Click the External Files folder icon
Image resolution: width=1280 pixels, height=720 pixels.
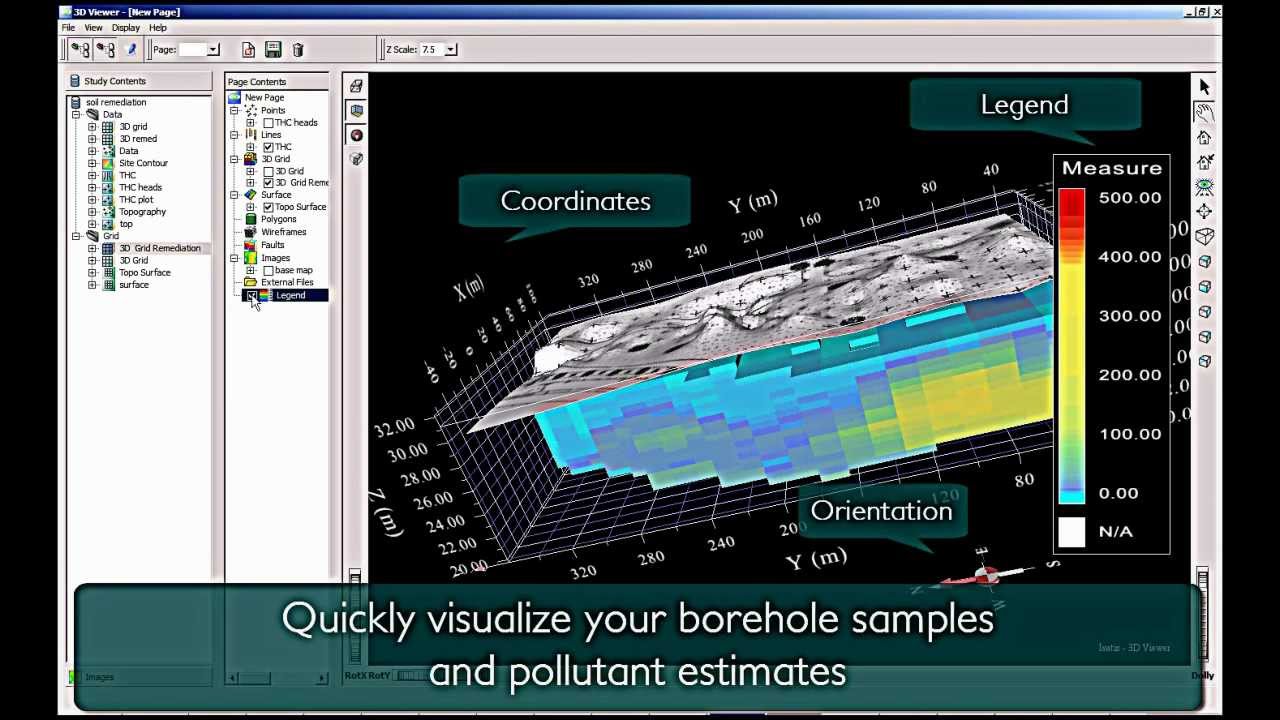coord(250,282)
